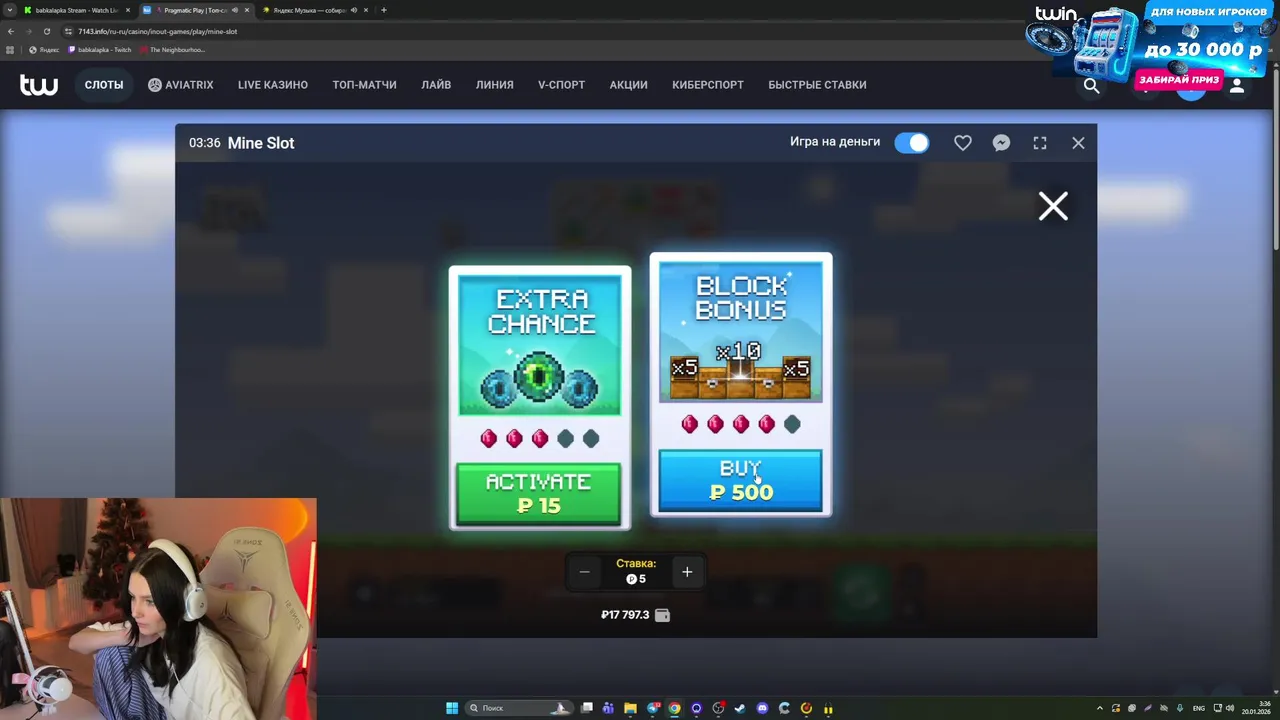Viewport: 1280px width, 720px height.
Task: Open ТОП-МАТЧИ section
Action: [x=364, y=85]
